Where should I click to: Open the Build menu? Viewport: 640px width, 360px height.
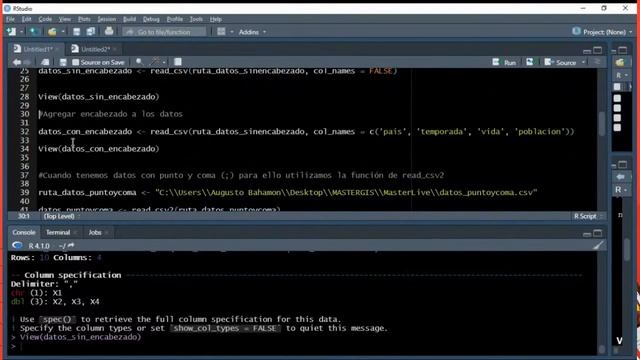coord(129,19)
